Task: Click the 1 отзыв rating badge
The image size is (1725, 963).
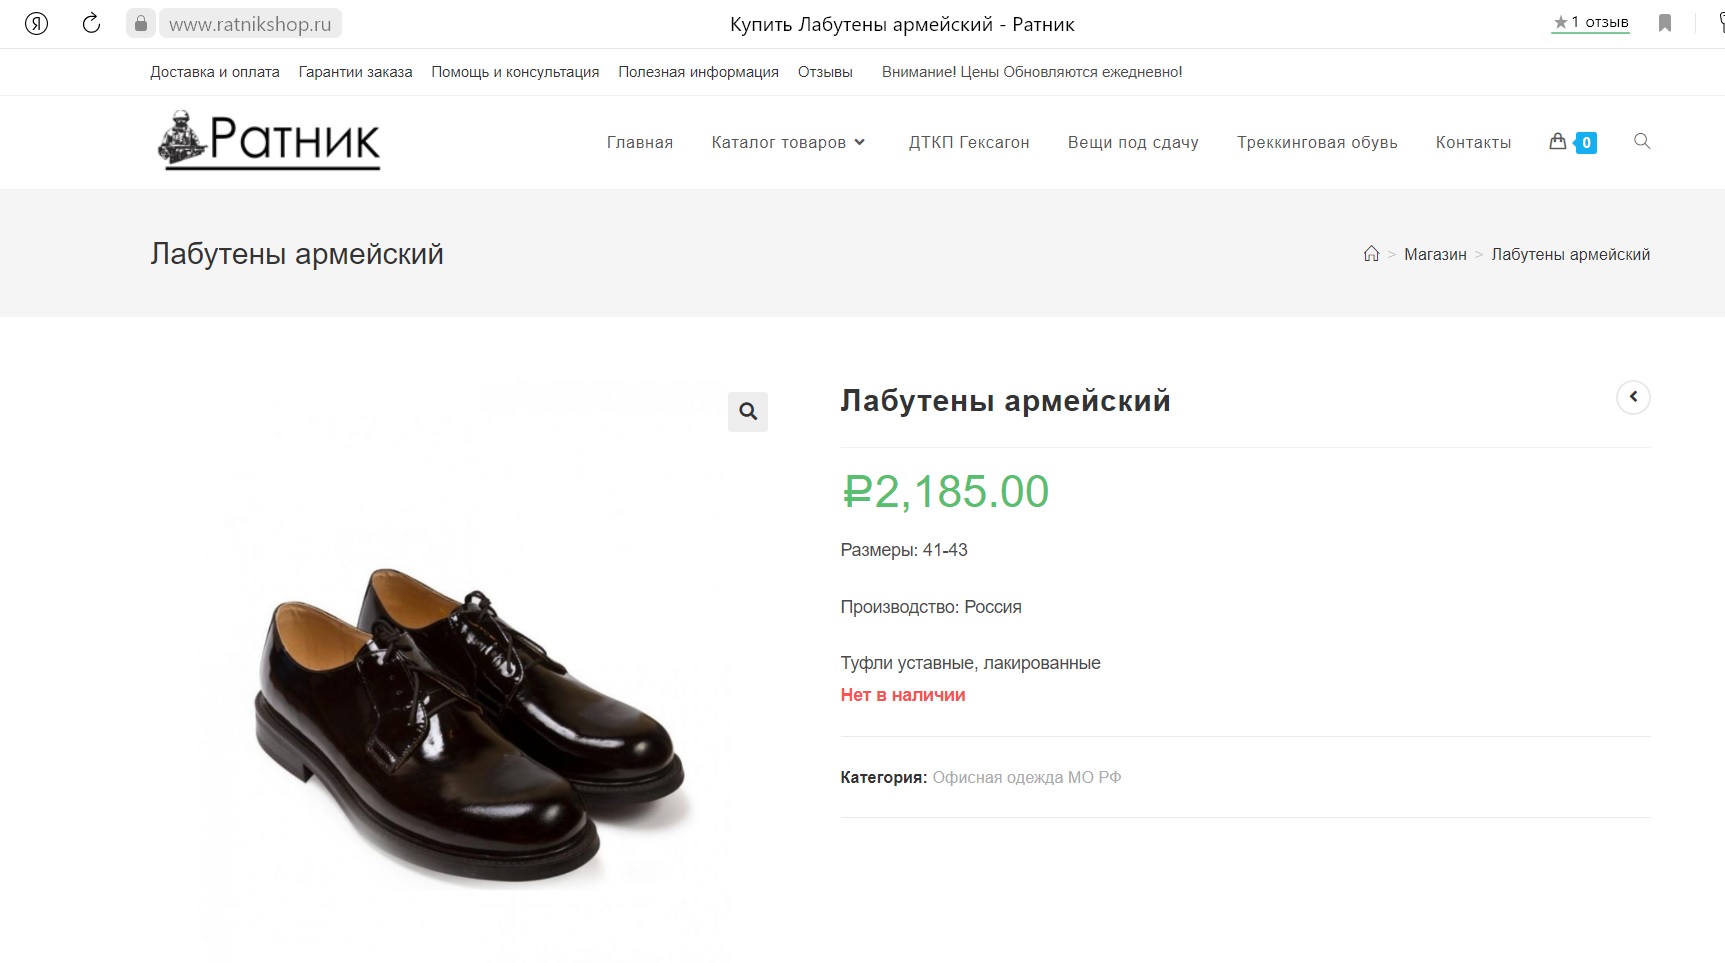Action: (1590, 22)
